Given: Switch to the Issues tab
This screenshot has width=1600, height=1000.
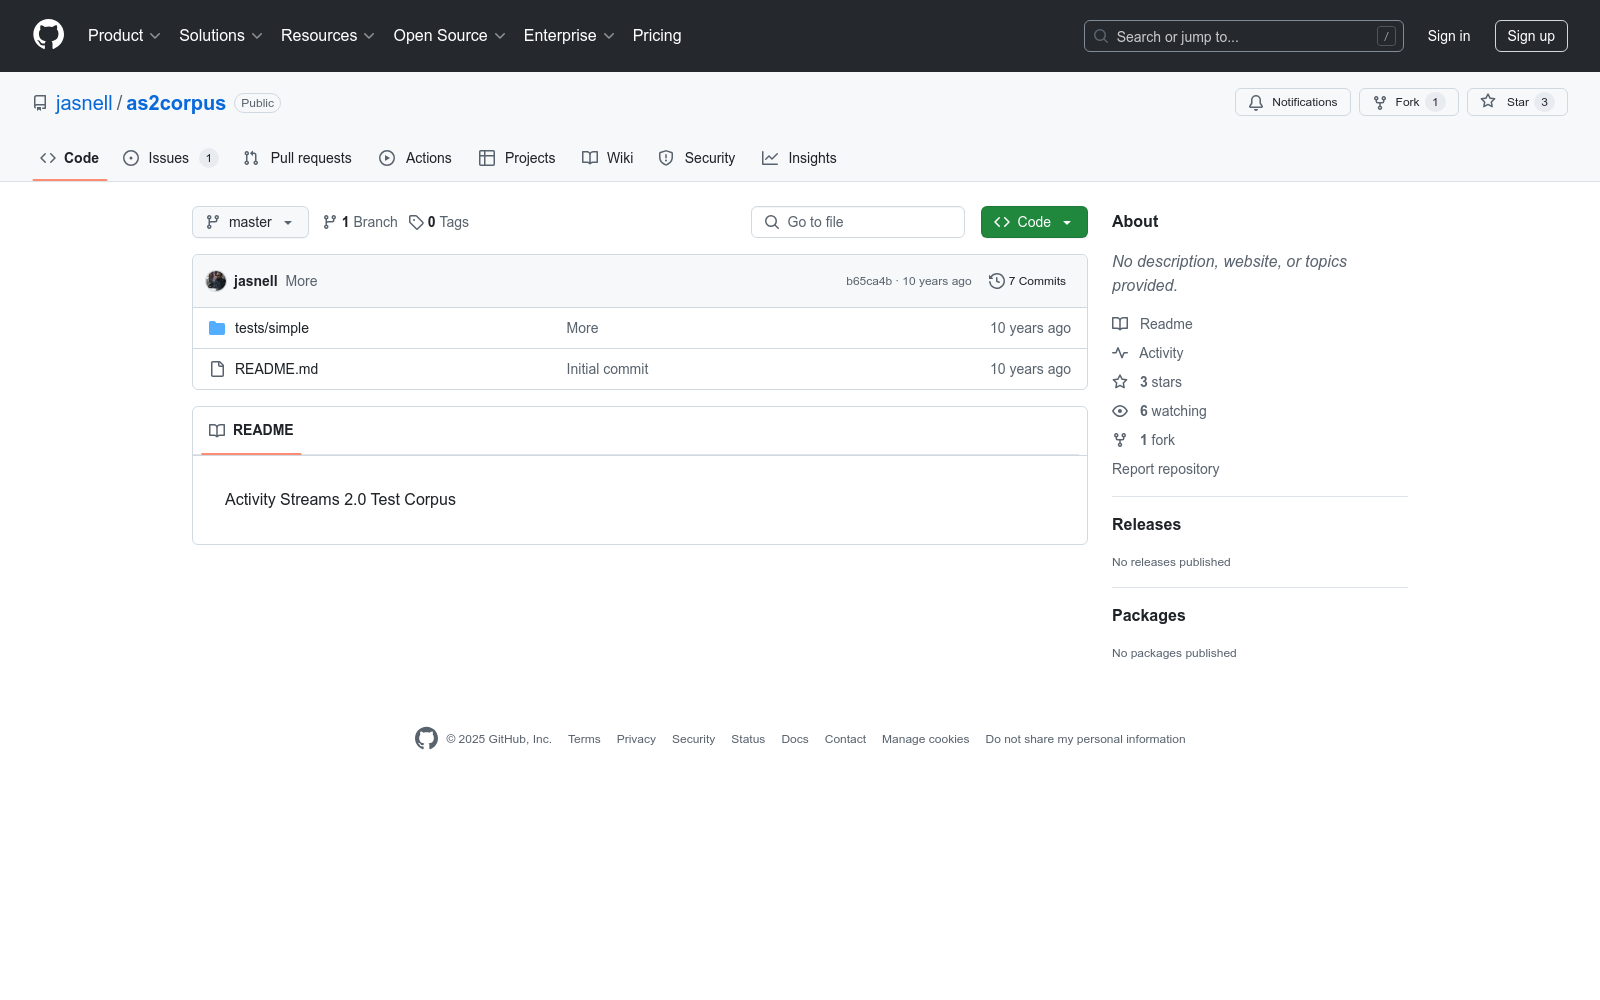Looking at the screenshot, I should coord(170,158).
